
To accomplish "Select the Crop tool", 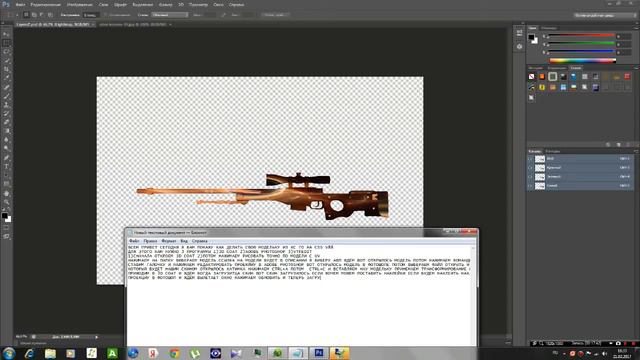I will pyautogui.click(x=6, y=69).
